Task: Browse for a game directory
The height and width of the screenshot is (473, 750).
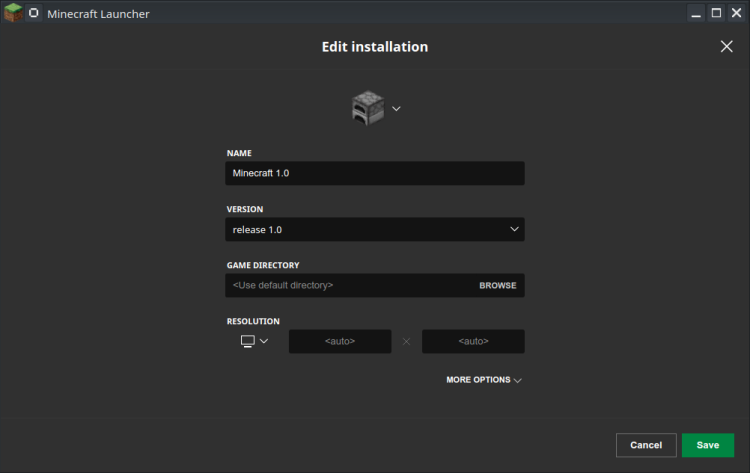Action: click(x=497, y=286)
